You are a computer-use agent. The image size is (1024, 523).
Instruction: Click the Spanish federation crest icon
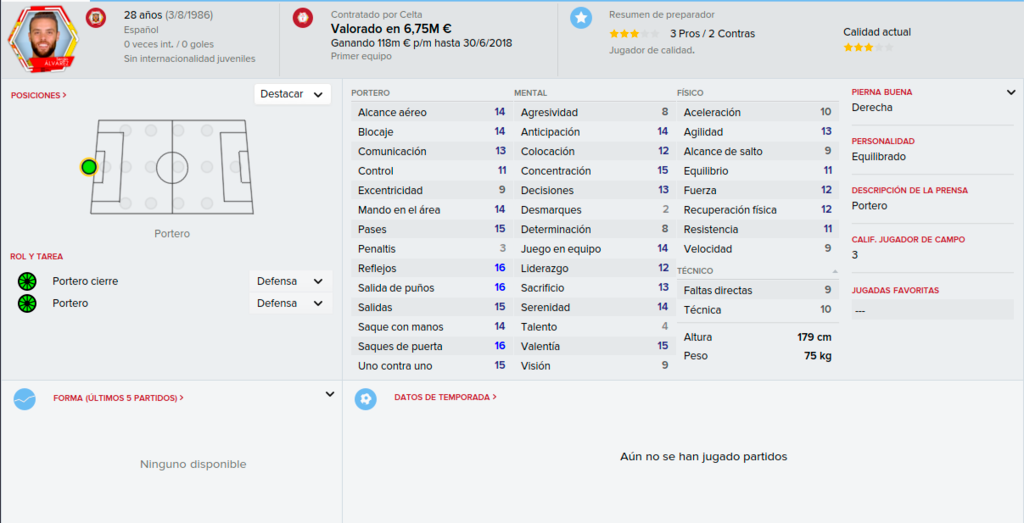tap(96, 18)
